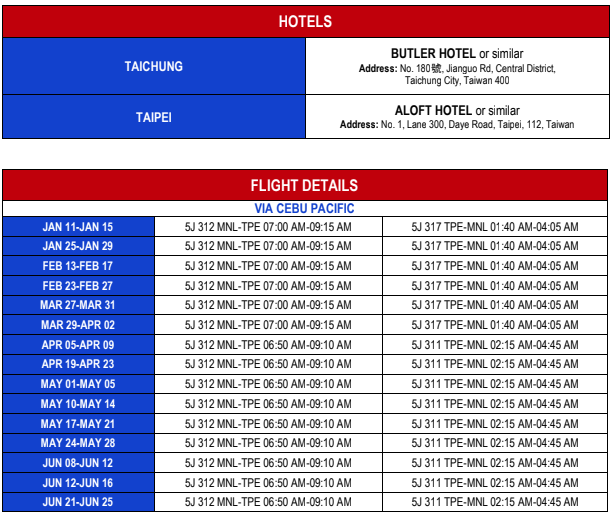Click the FLIGHT DETAILS header
The height and width of the screenshot is (514, 612).
305,185
